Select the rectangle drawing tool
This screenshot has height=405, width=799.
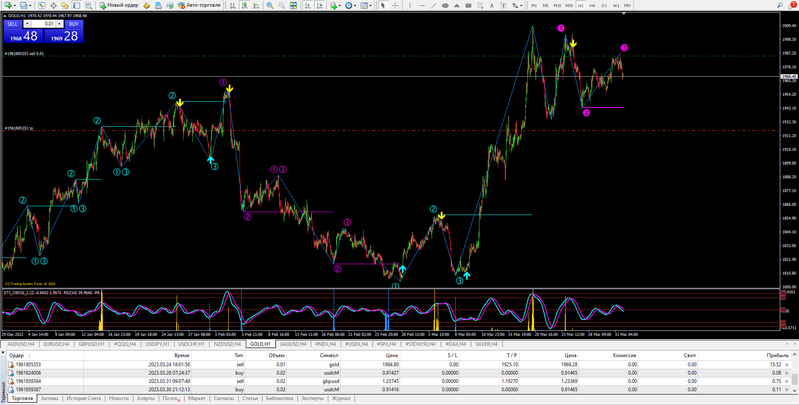tap(468, 6)
